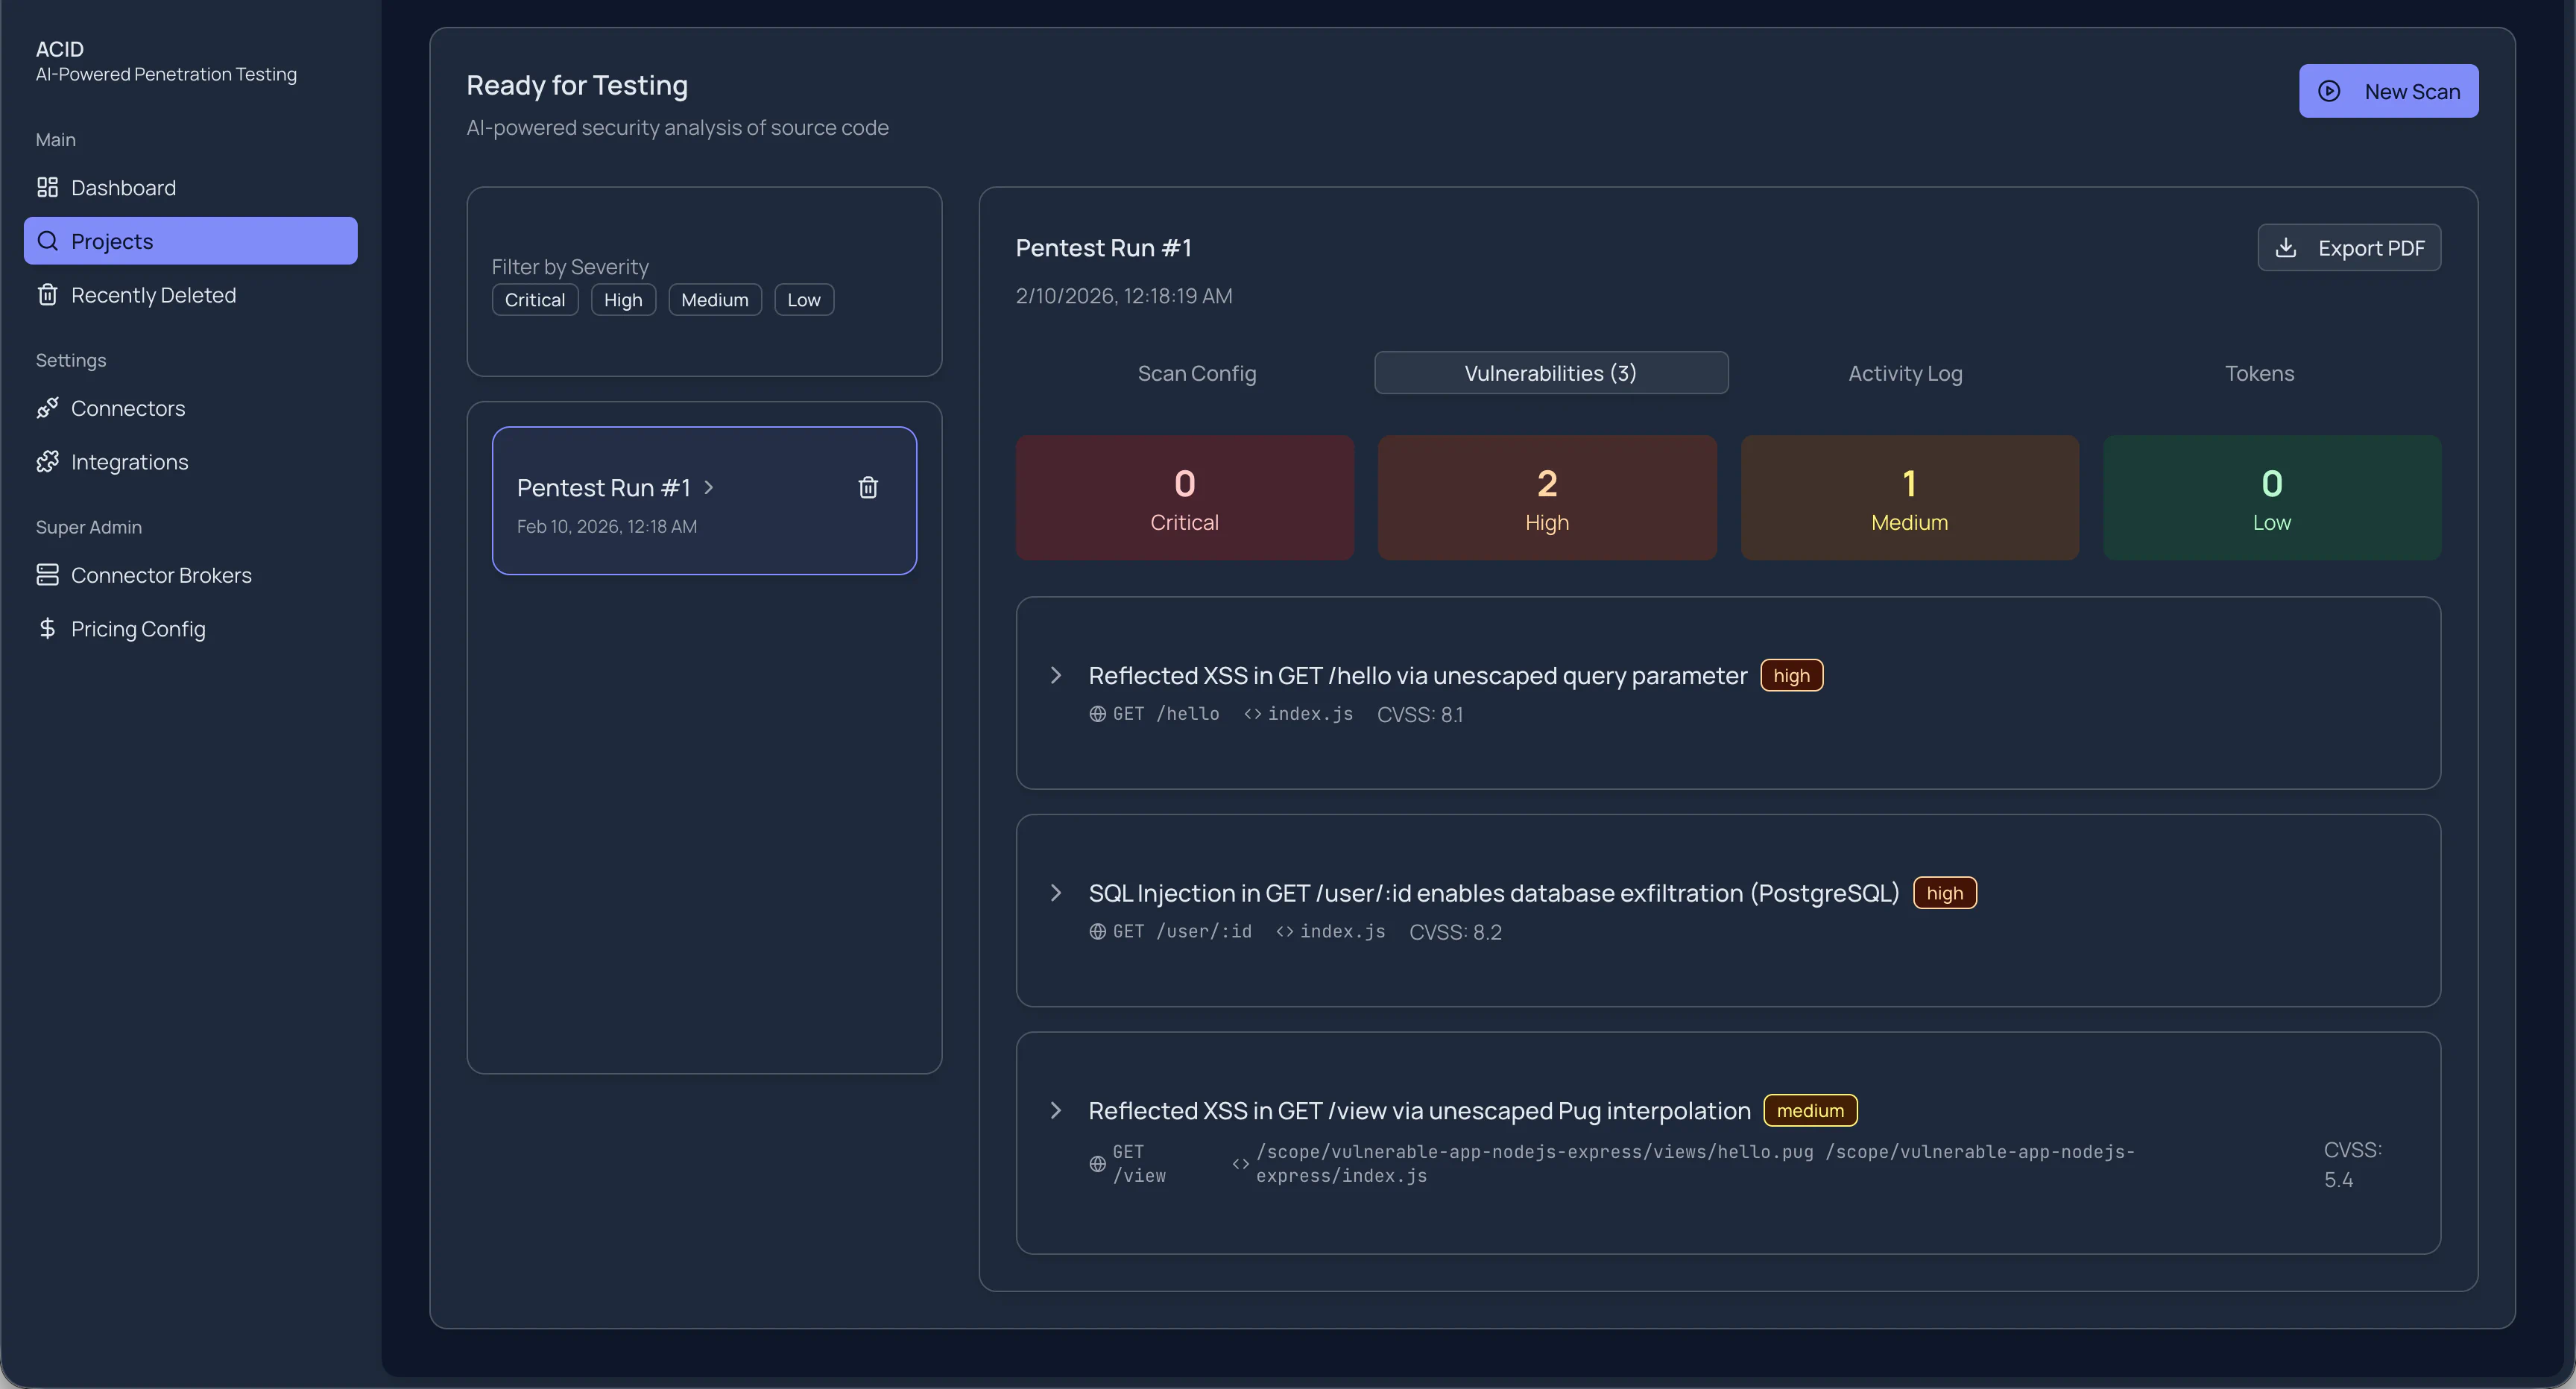Click code icon before hello.pug path
The height and width of the screenshot is (1389, 2576).
[1240, 1164]
